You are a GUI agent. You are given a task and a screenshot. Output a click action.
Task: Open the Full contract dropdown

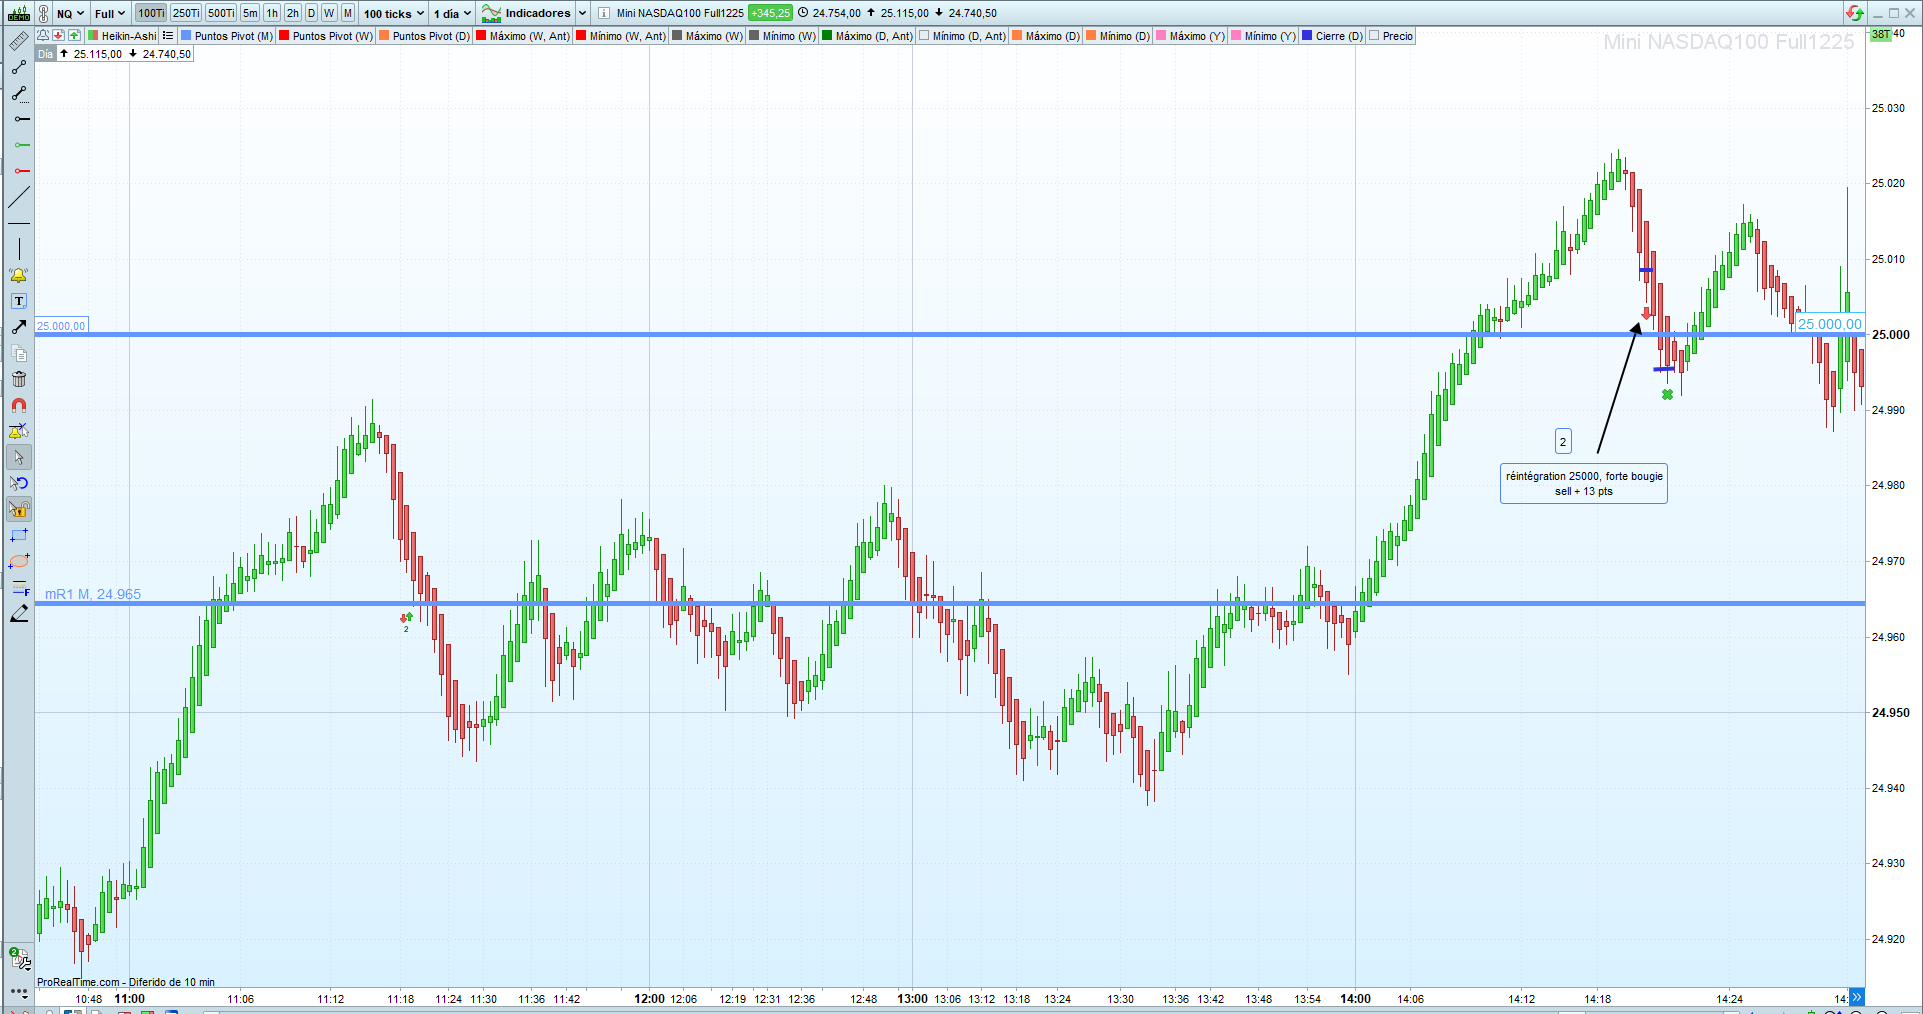tap(110, 13)
